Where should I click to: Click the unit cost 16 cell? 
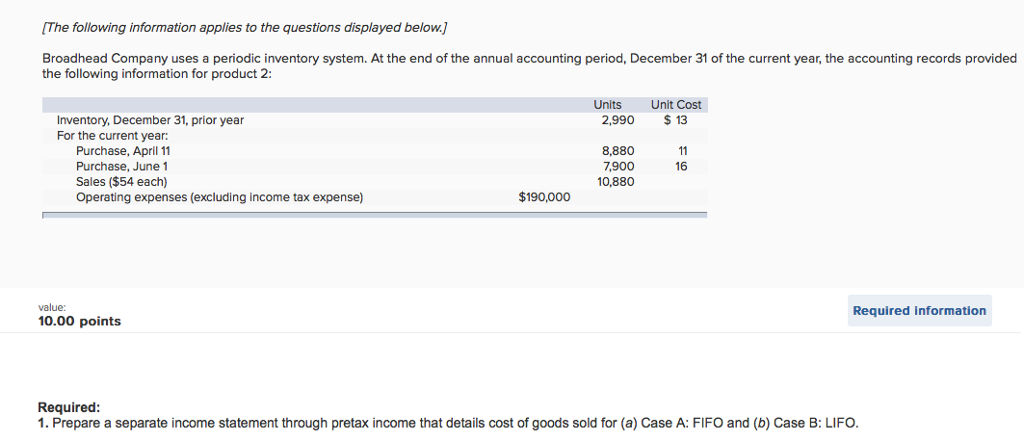[x=681, y=166]
